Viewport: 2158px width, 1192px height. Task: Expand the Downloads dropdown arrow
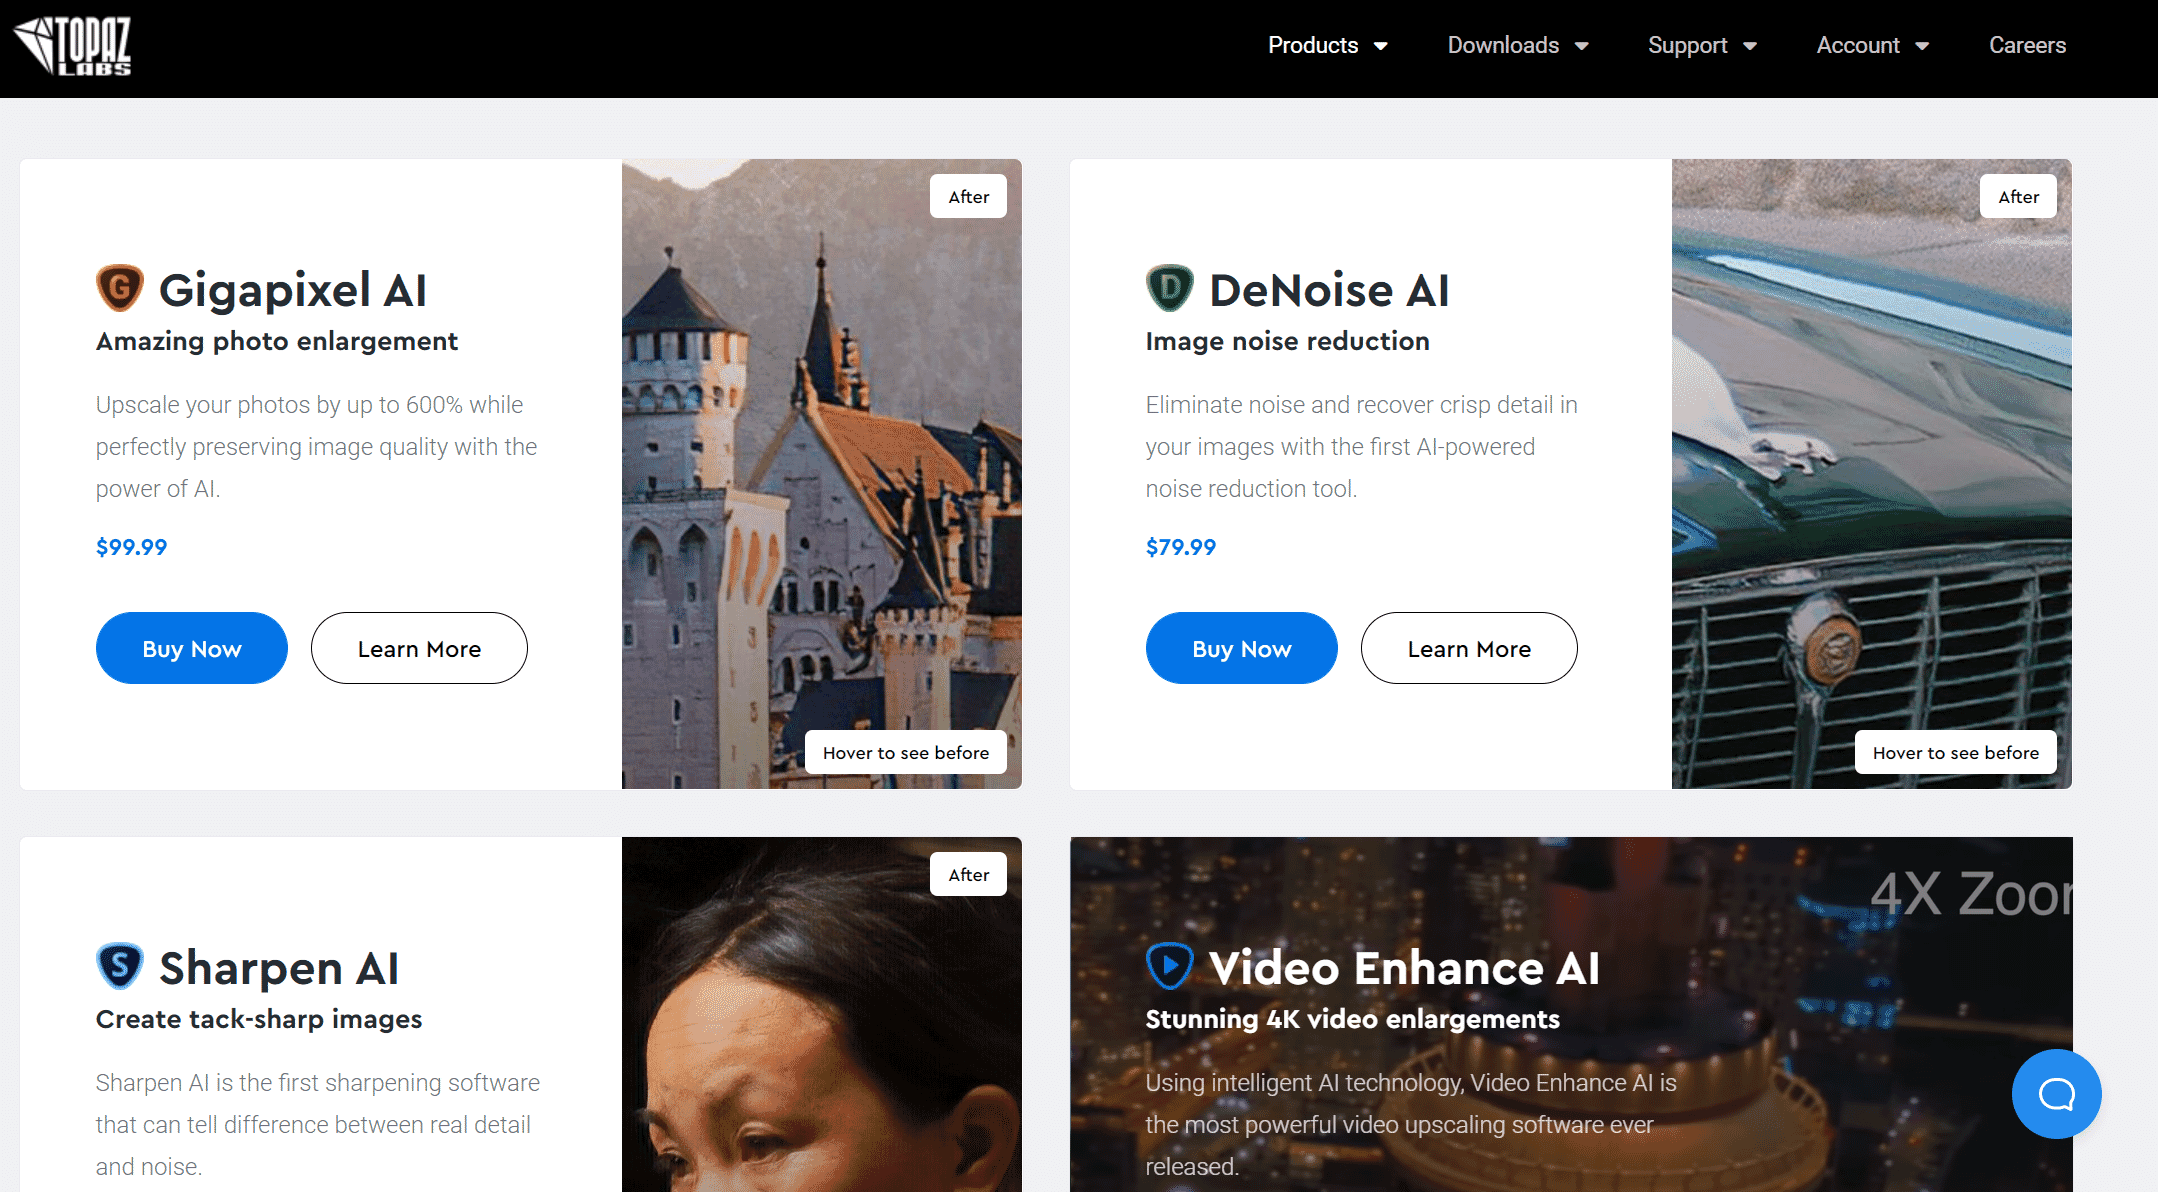pos(1582,46)
